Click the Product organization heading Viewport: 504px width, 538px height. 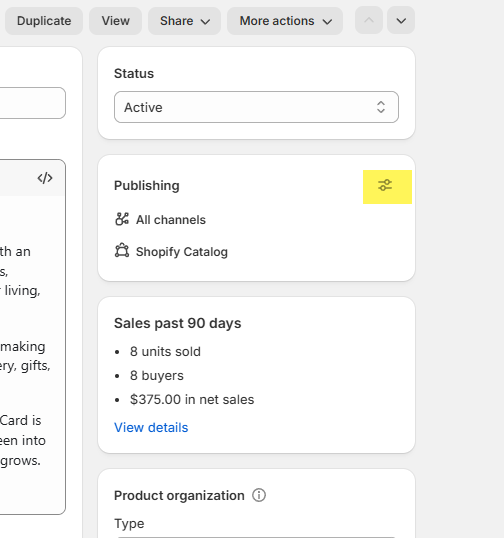point(179,495)
